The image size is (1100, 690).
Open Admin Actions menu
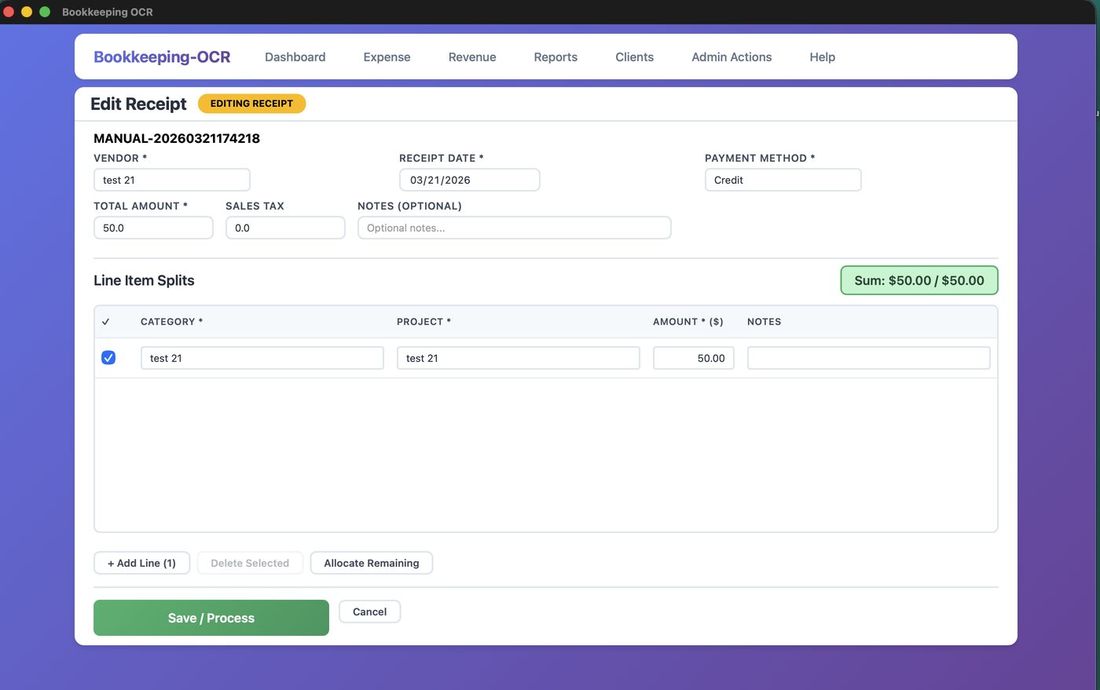[x=731, y=57]
